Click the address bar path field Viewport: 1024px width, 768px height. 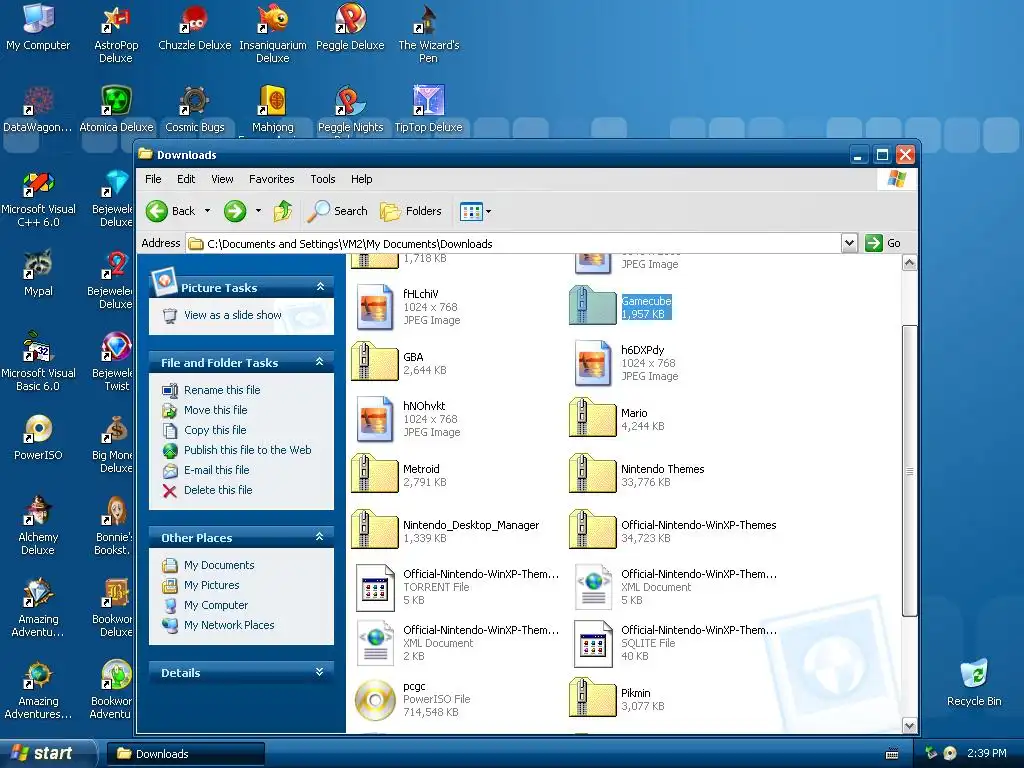(x=514, y=244)
